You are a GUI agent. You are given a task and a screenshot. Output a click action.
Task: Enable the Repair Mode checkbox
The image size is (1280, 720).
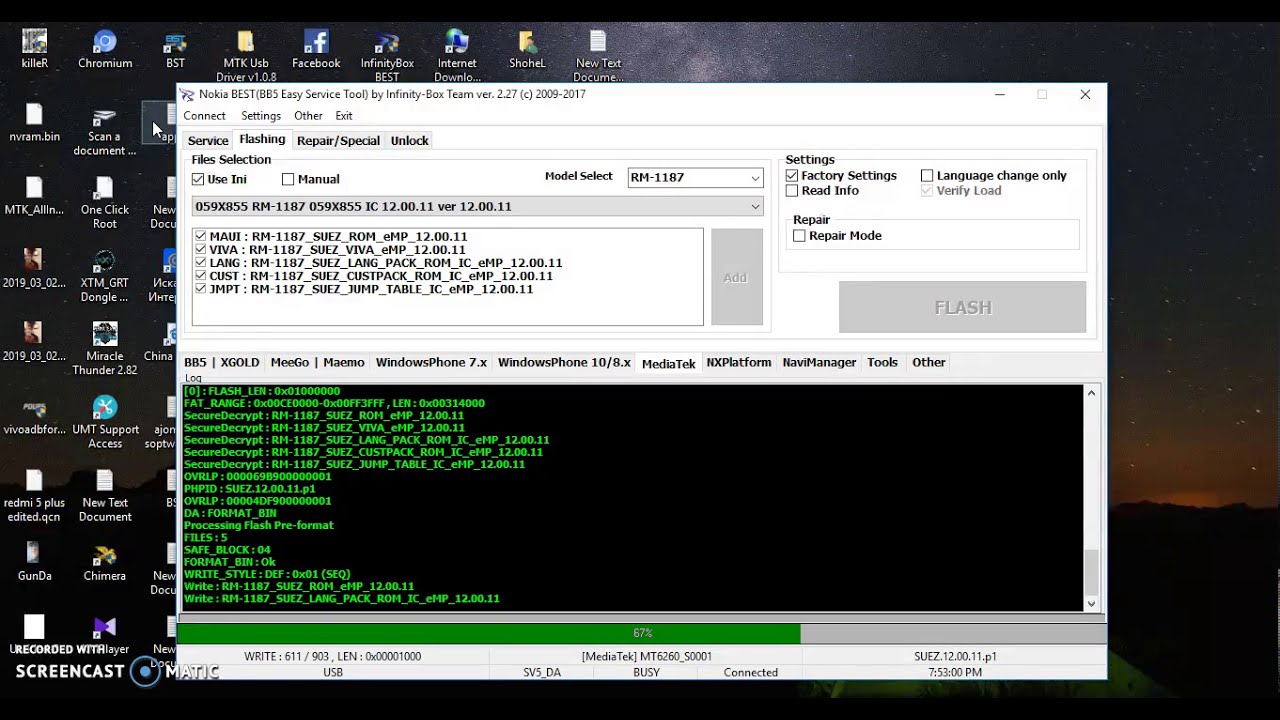(x=799, y=235)
